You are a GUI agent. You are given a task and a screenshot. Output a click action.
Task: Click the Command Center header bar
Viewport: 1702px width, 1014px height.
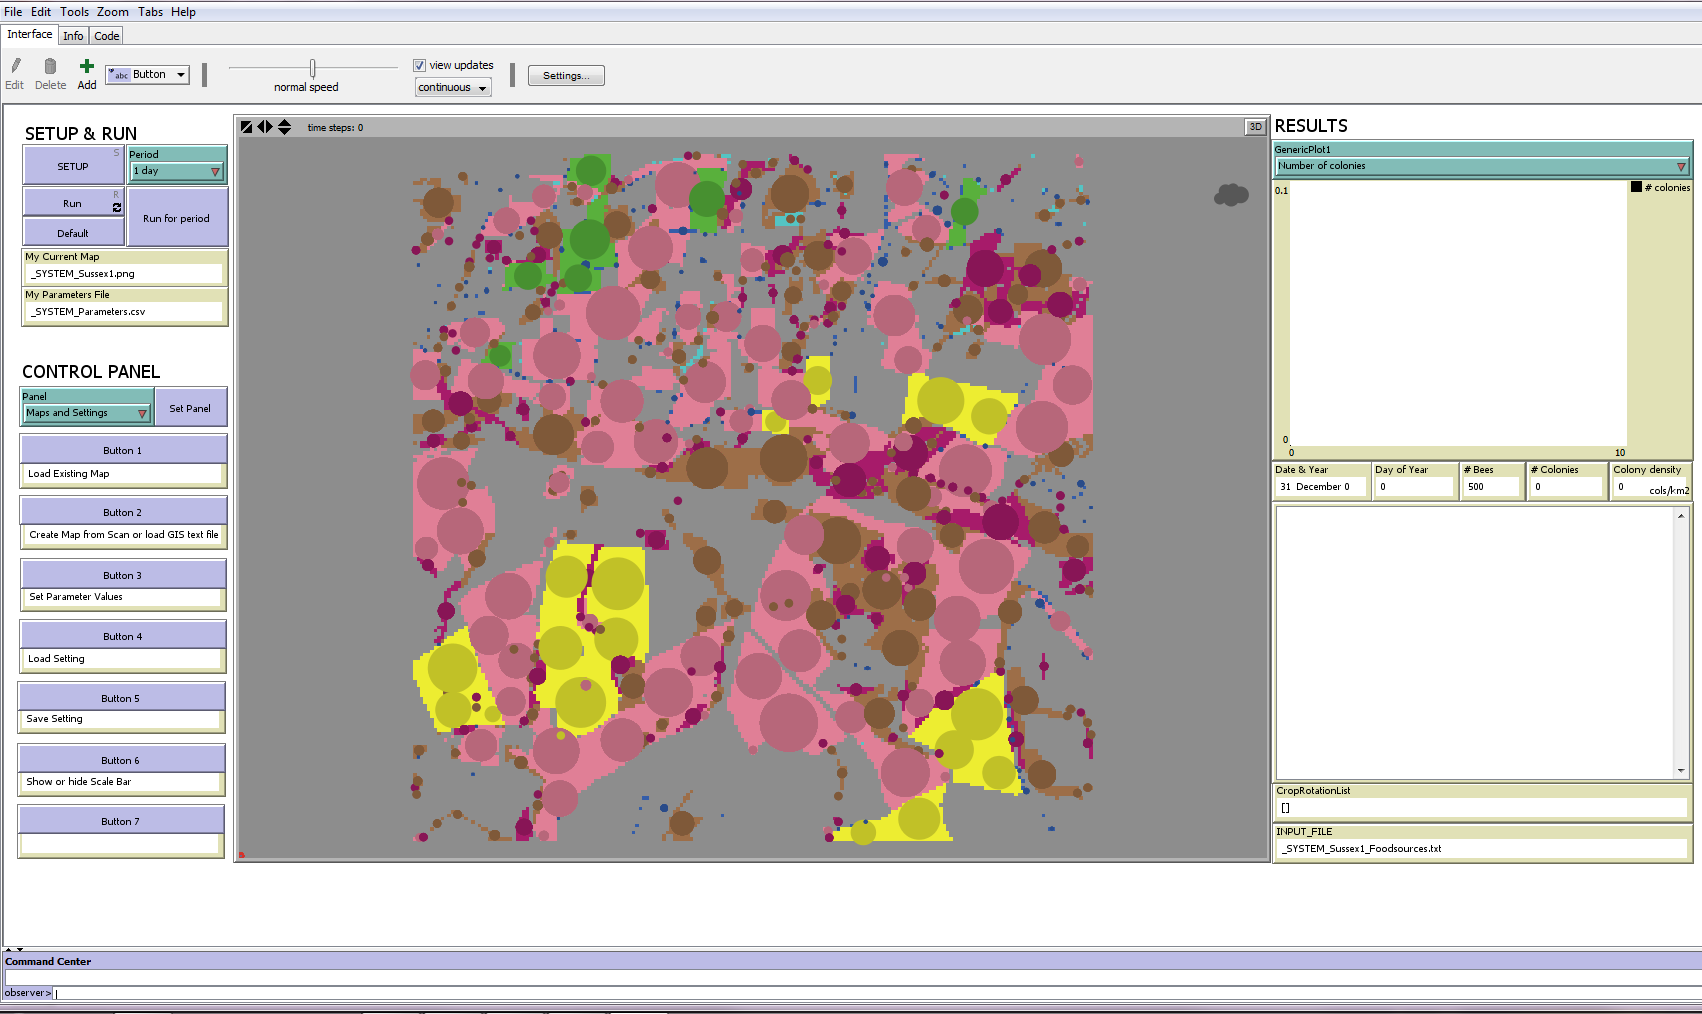pos(851,961)
